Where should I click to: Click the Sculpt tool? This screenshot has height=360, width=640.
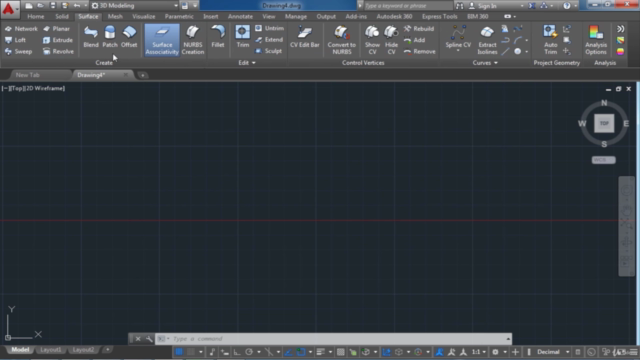[268, 51]
